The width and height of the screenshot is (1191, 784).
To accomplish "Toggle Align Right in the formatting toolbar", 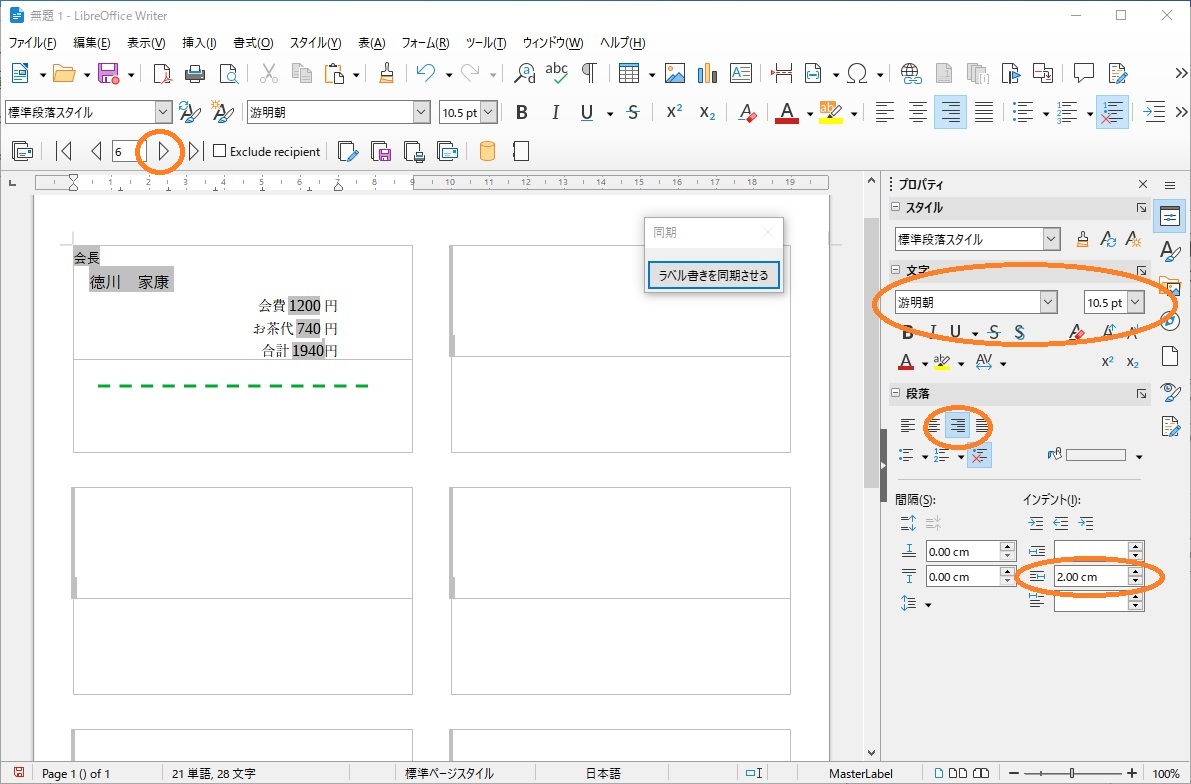I will [951, 112].
